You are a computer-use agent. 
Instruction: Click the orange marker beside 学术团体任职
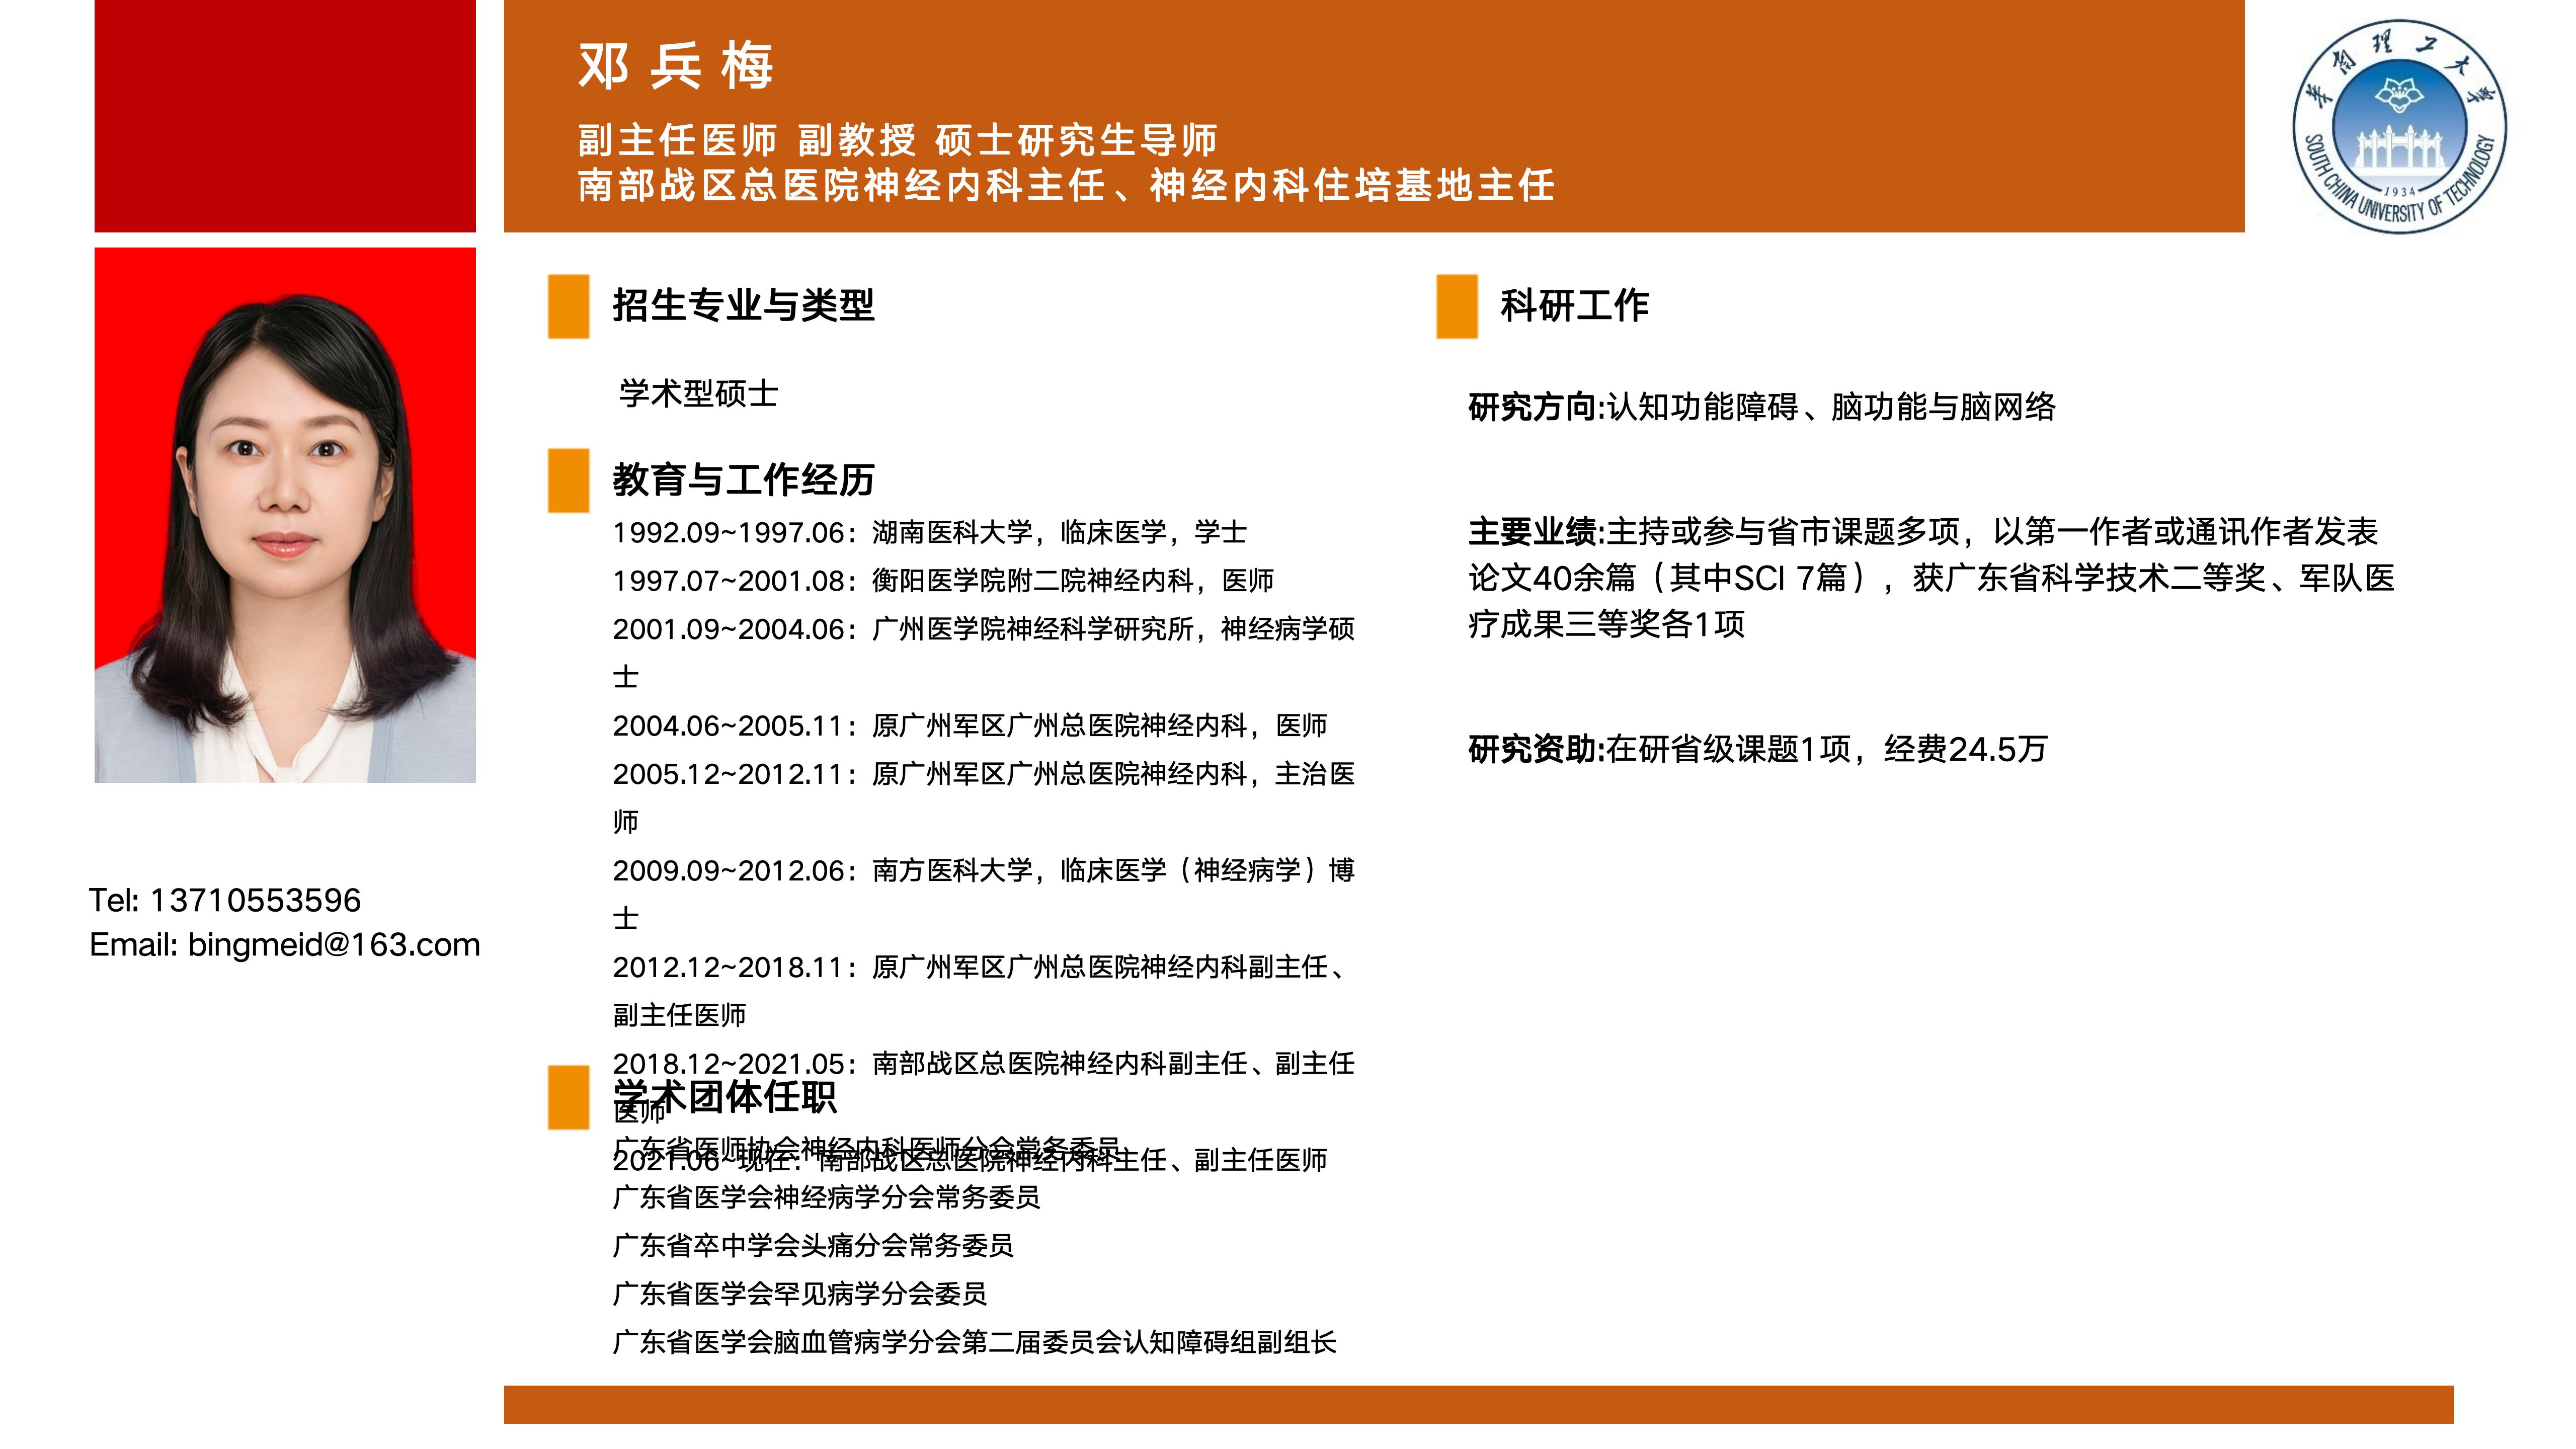pos(568,1097)
